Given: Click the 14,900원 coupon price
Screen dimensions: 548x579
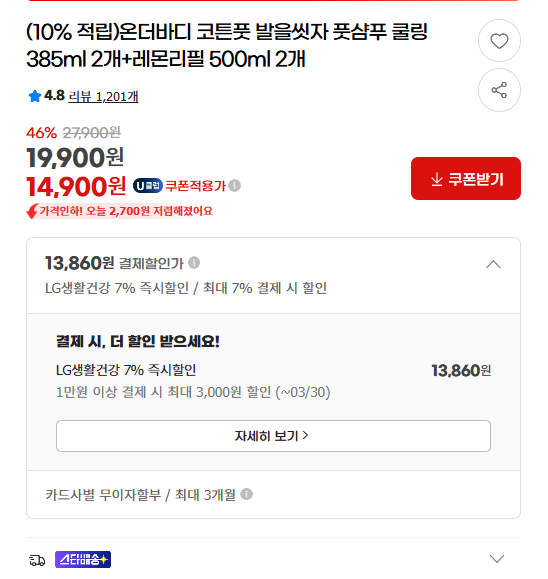Looking at the screenshot, I should (x=76, y=186).
